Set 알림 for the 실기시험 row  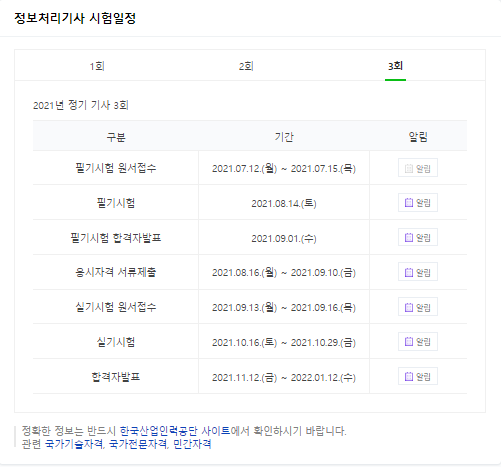click(x=418, y=341)
